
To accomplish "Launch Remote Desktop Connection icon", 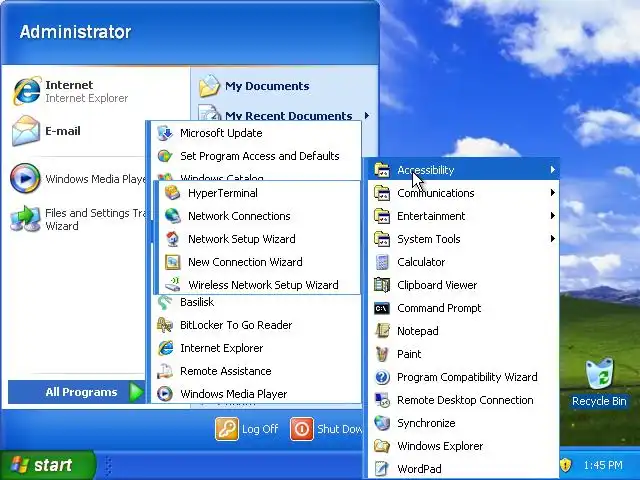I will click(382, 400).
